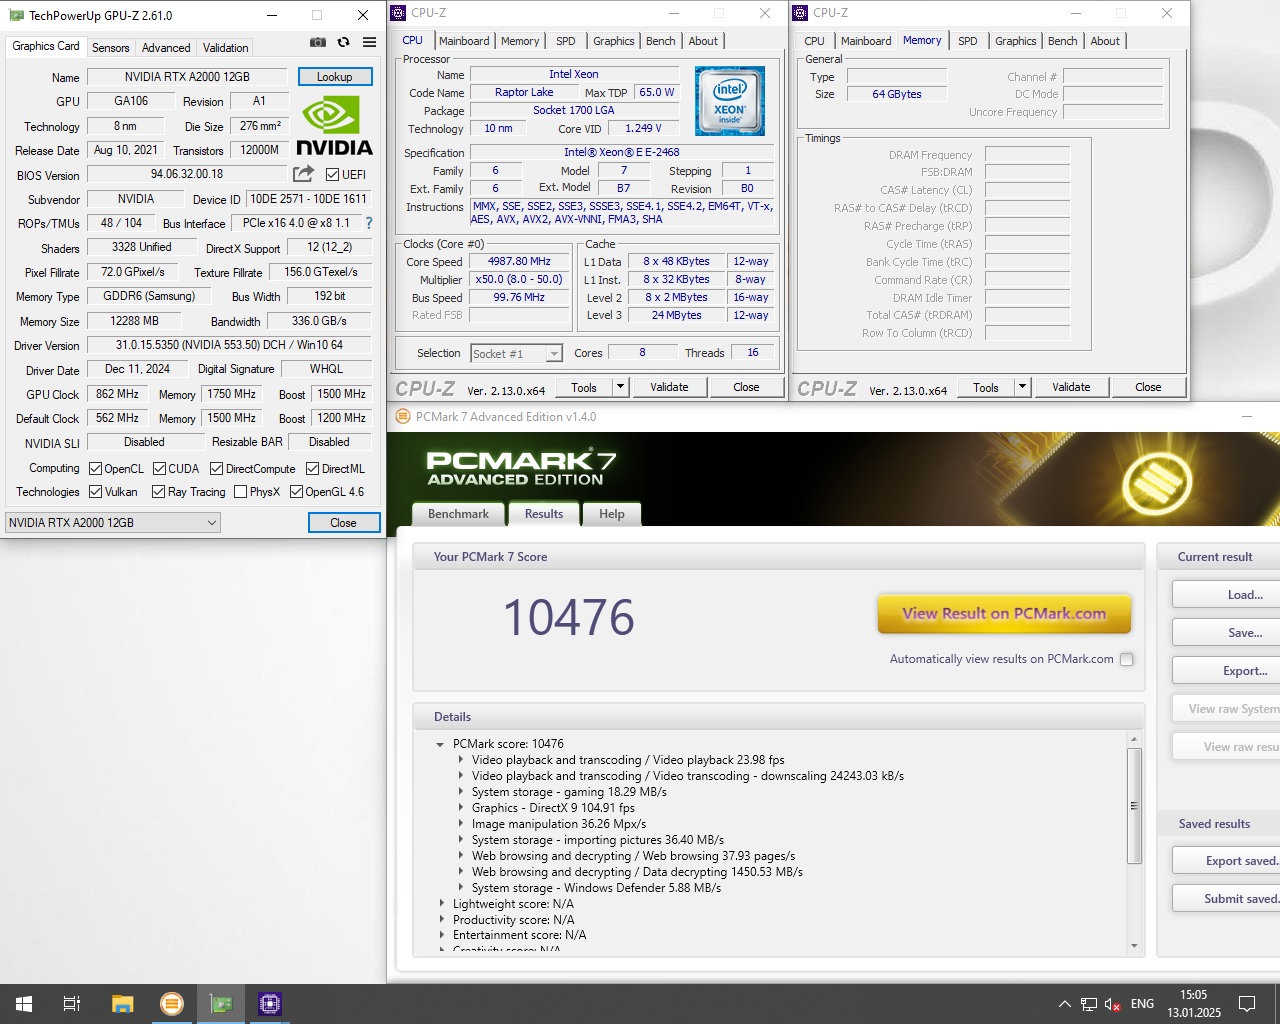Click the muted volume tray icon

coord(1112,1004)
